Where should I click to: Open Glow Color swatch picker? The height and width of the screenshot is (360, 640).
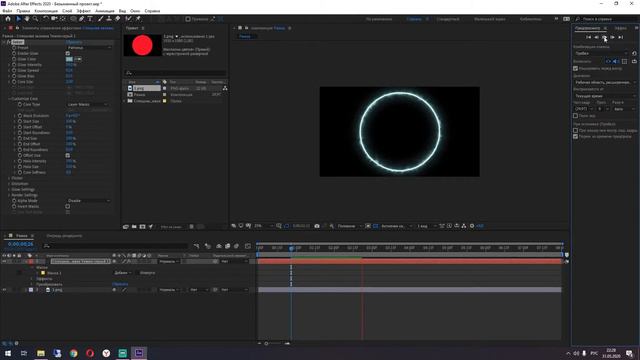(x=69, y=59)
